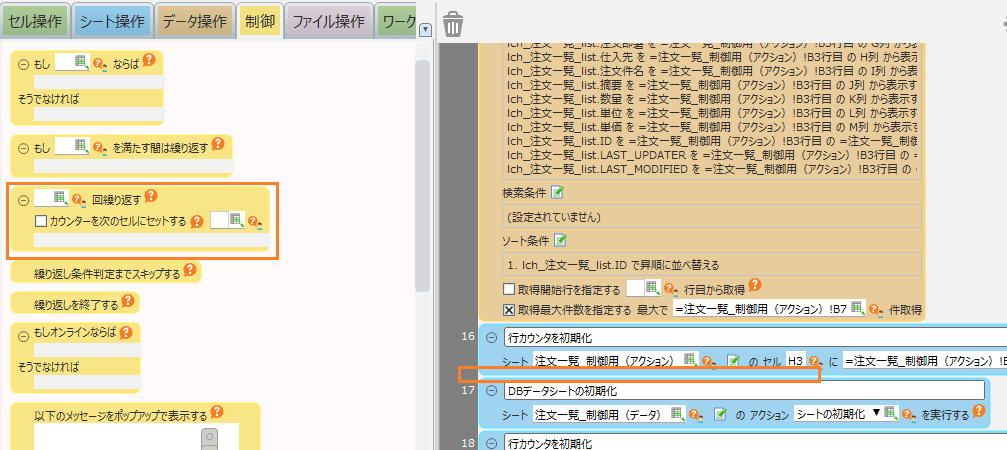Open sheet picker for 注文一覧_制御用（データ）
Viewport: 1007px width, 450px height.
(x=678, y=413)
